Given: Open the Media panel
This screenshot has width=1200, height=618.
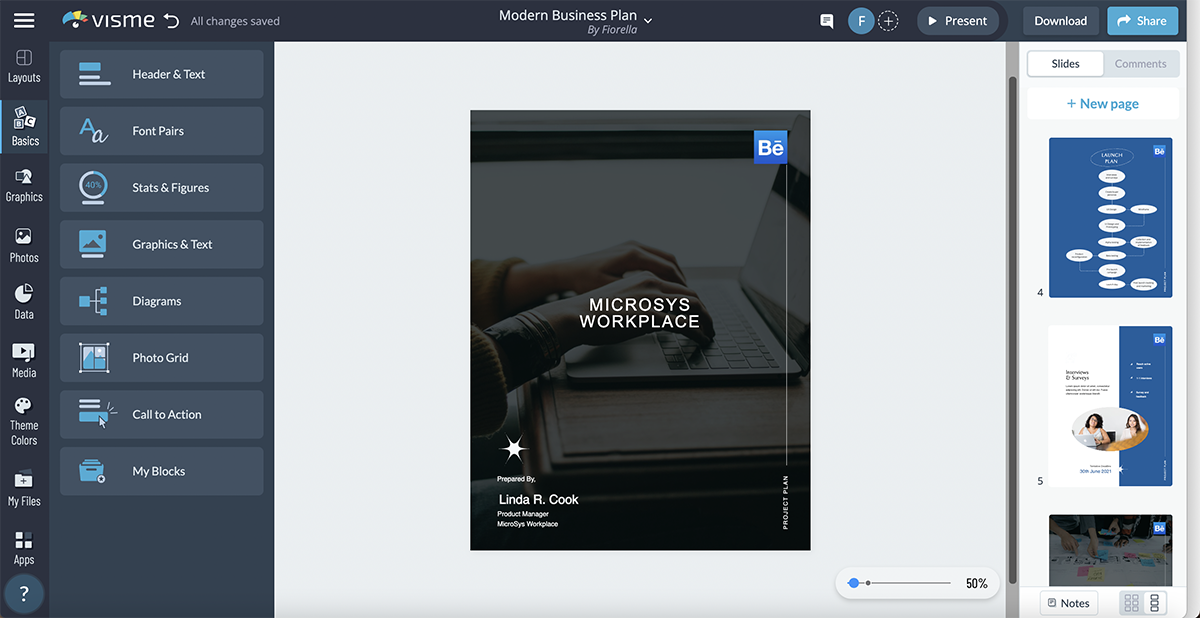Looking at the screenshot, I should [23, 360].
